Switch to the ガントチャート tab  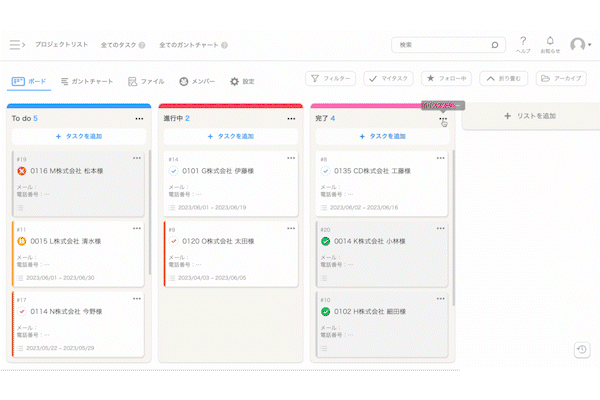(87, 81)
